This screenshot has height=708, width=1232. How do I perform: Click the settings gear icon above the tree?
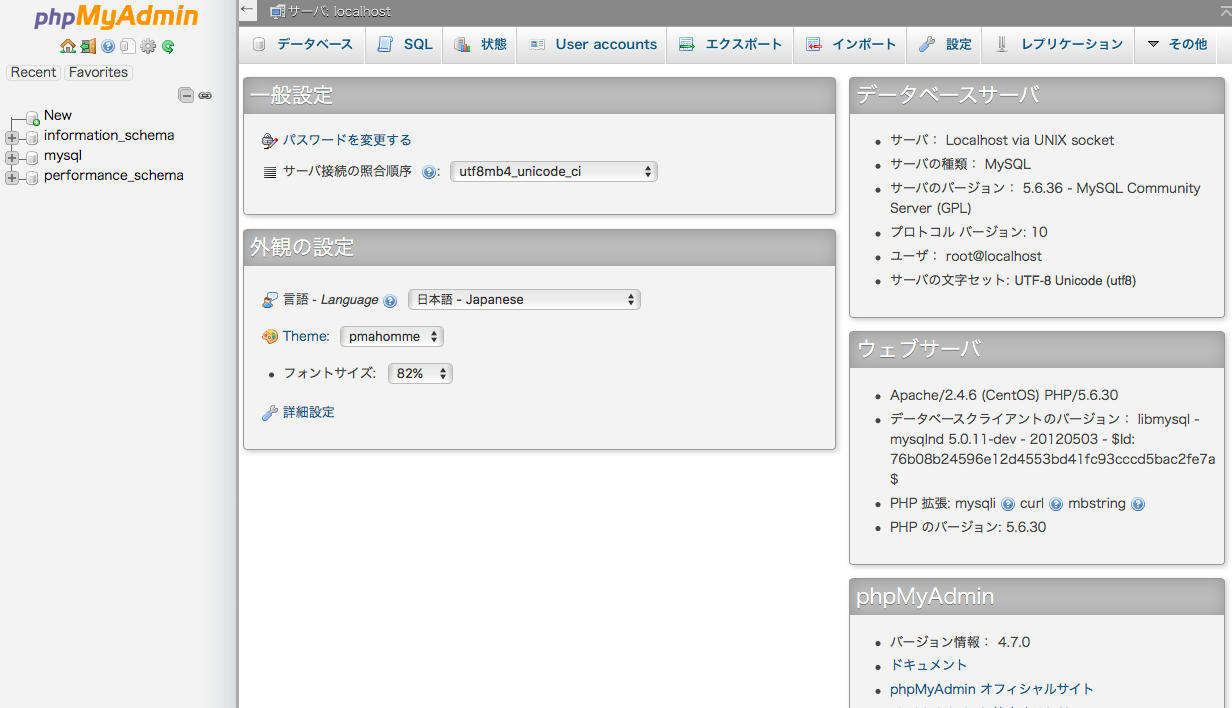point(148,47)
